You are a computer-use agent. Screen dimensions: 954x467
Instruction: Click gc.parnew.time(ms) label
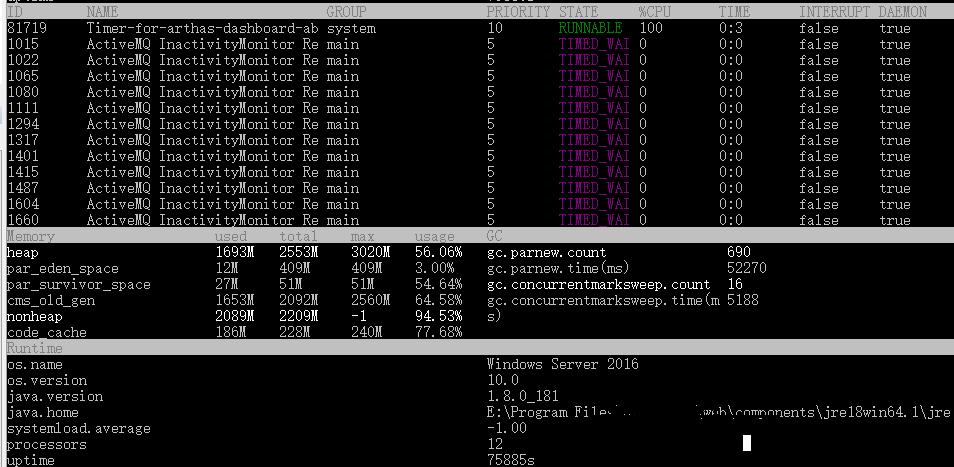(x=558, y=268)
